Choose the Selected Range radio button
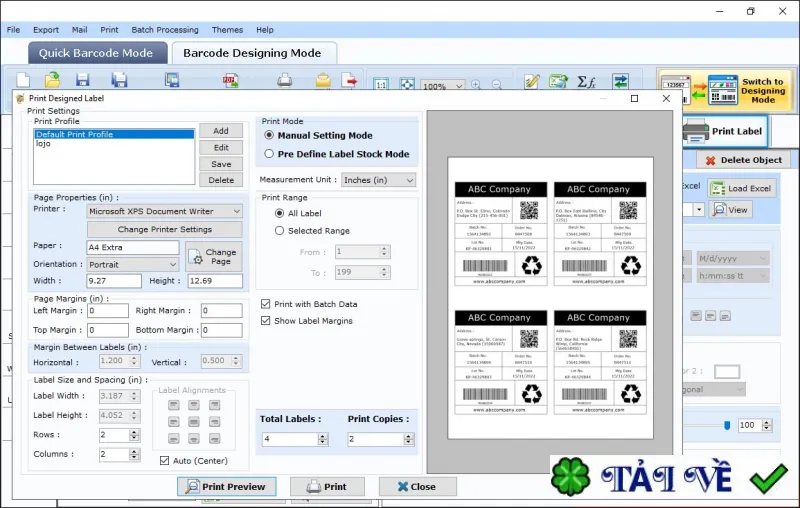The image size is (800, 508). [279, 231]
